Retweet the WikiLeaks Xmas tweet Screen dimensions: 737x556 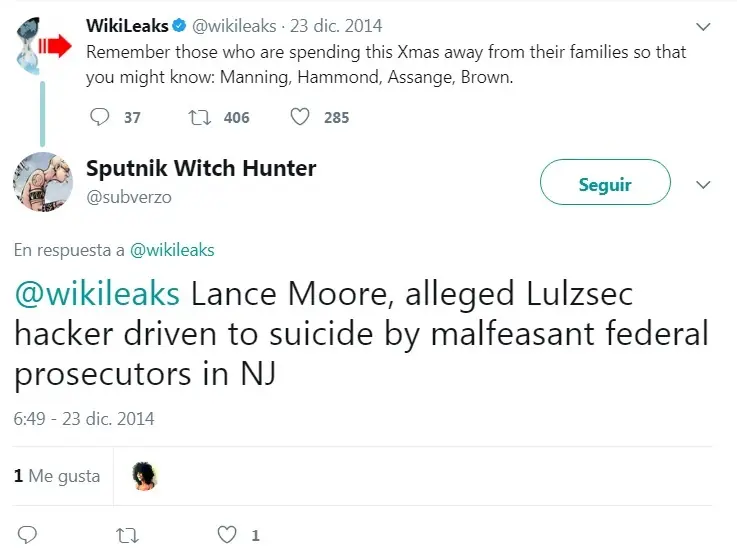(x=198, y=117)
